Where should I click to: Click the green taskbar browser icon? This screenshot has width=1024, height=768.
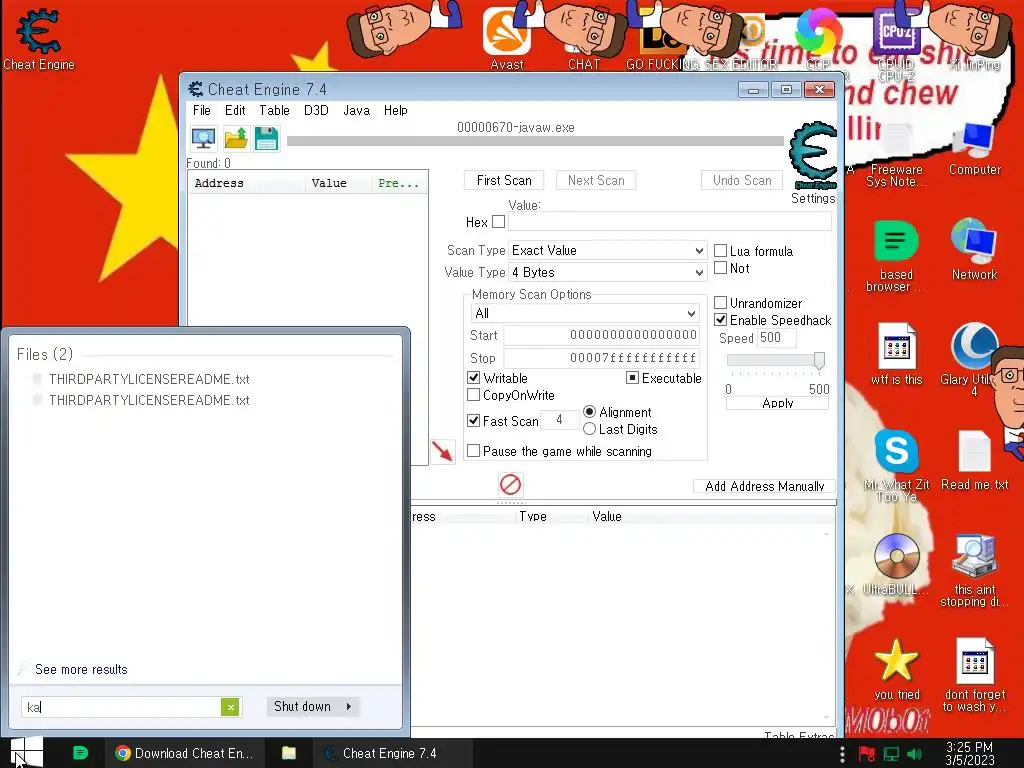[80, 752]
